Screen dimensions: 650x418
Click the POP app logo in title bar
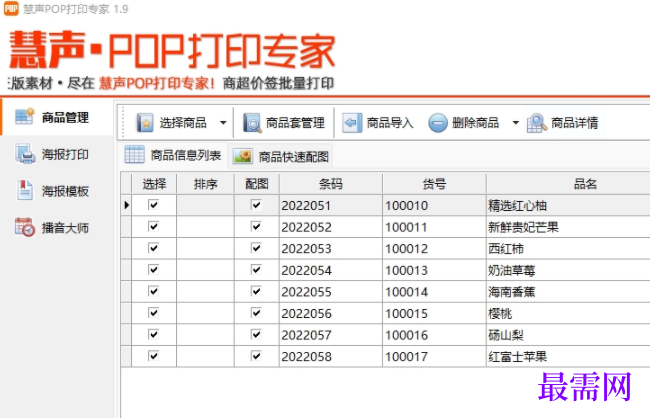click(11, 8)
